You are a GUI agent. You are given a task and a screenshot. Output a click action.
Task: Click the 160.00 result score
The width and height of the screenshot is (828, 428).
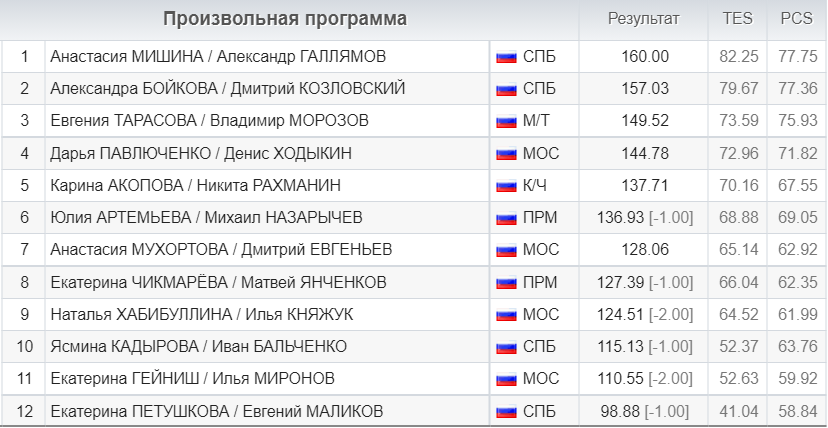tap(644, 57)
